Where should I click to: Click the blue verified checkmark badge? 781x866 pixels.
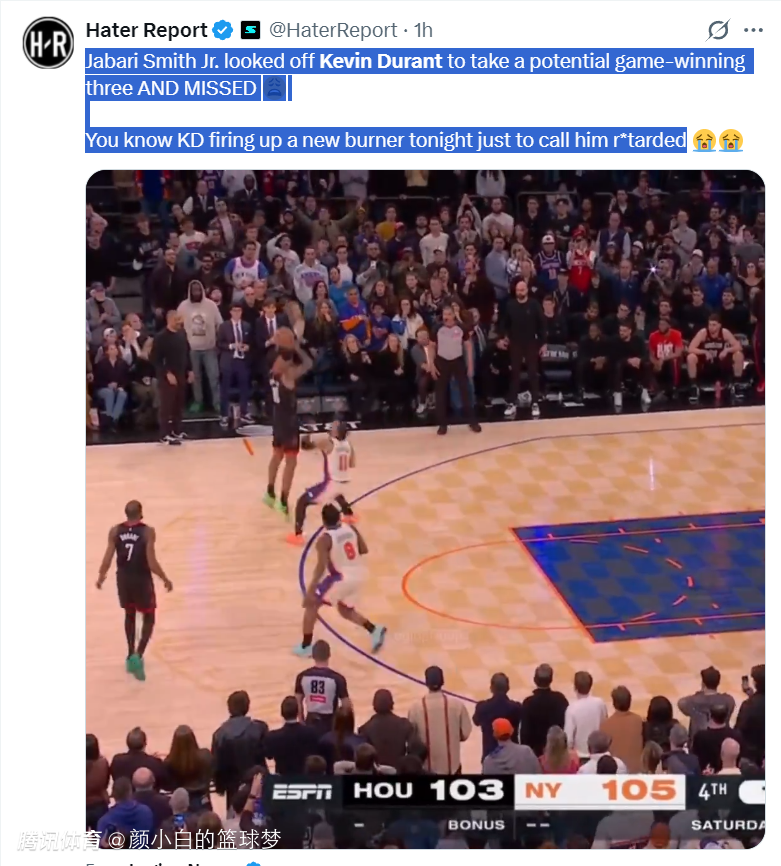pos(223,30)
